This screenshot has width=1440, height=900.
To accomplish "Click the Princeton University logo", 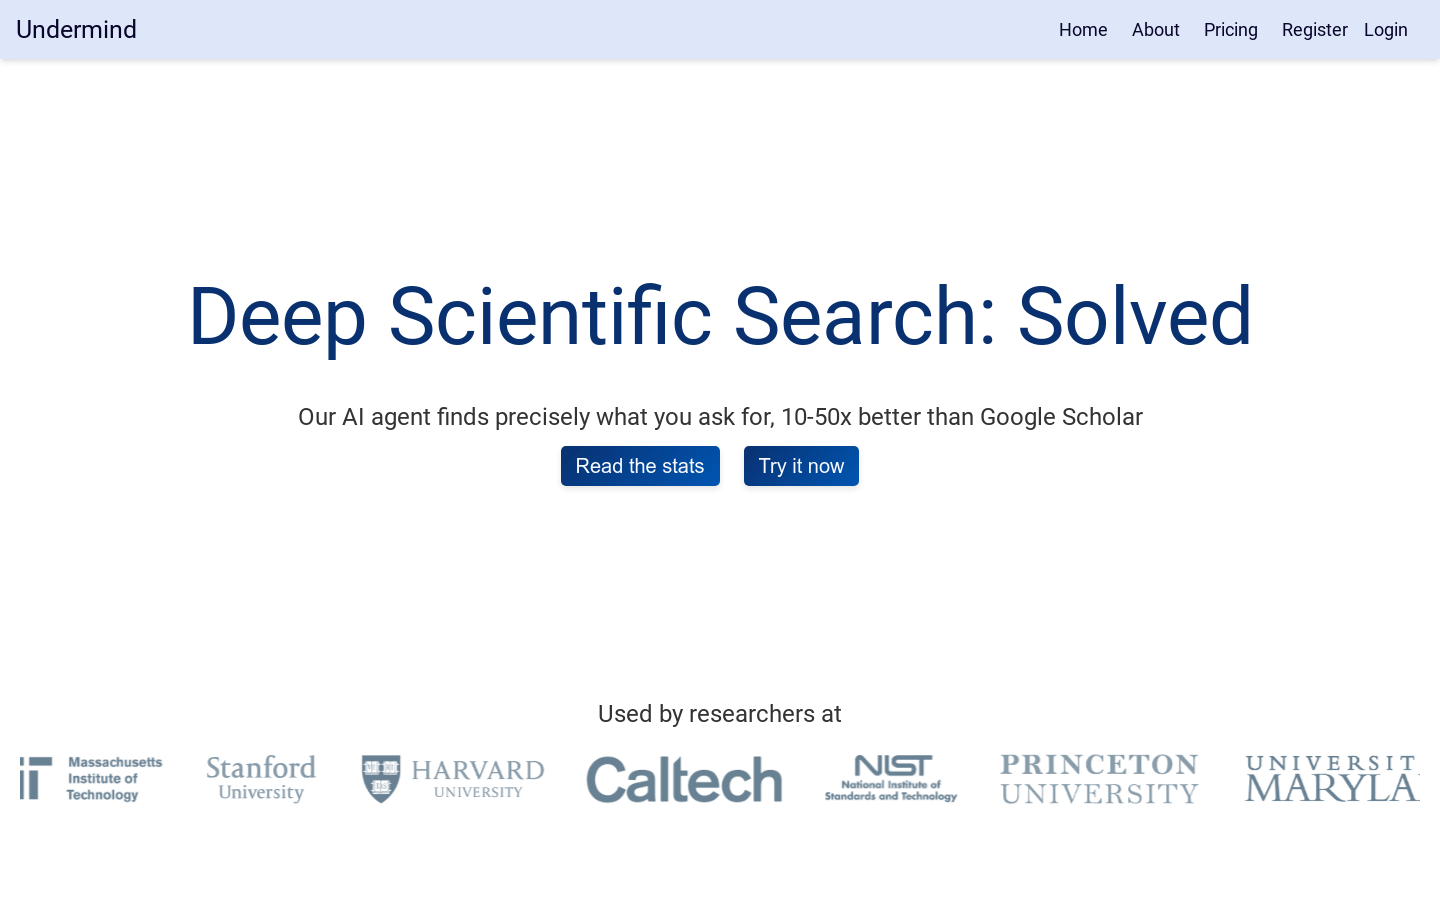I will click(1099, 779).
